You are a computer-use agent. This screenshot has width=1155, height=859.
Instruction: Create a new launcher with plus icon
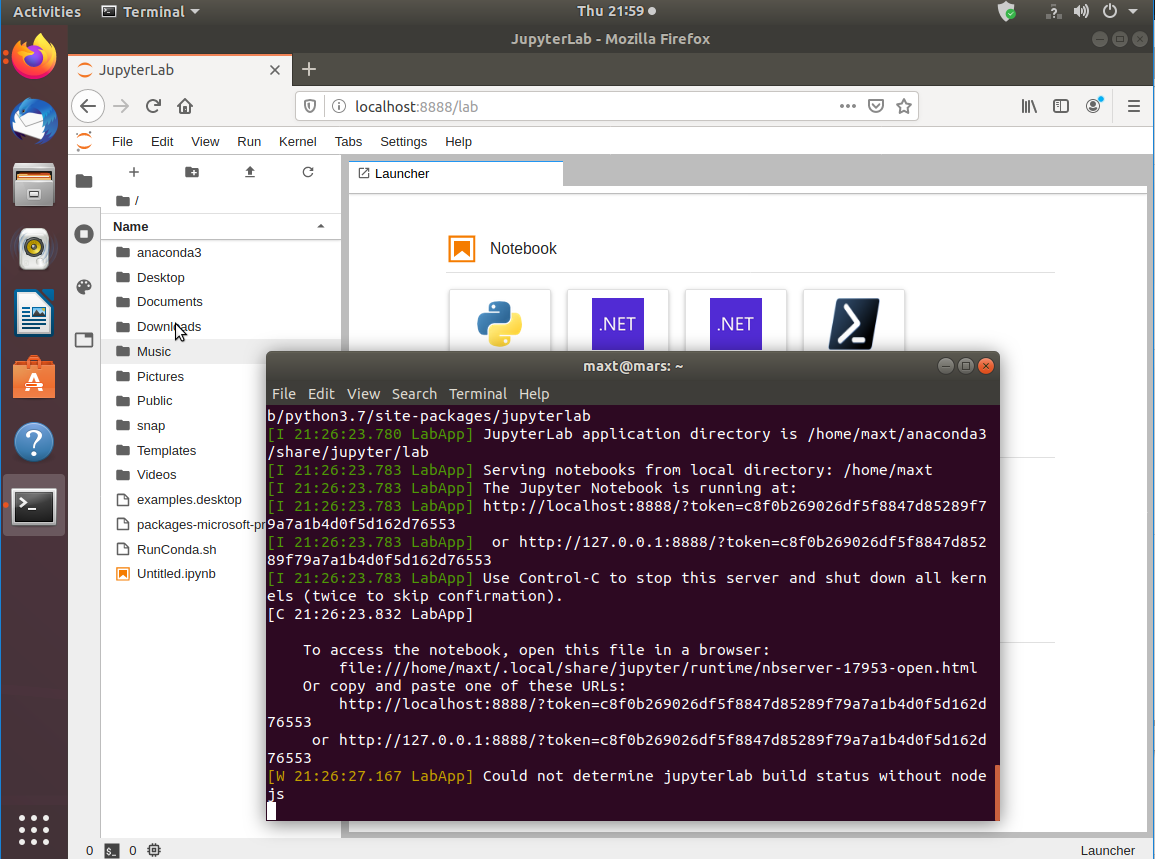pyautogui.click(x=133, y=172)
